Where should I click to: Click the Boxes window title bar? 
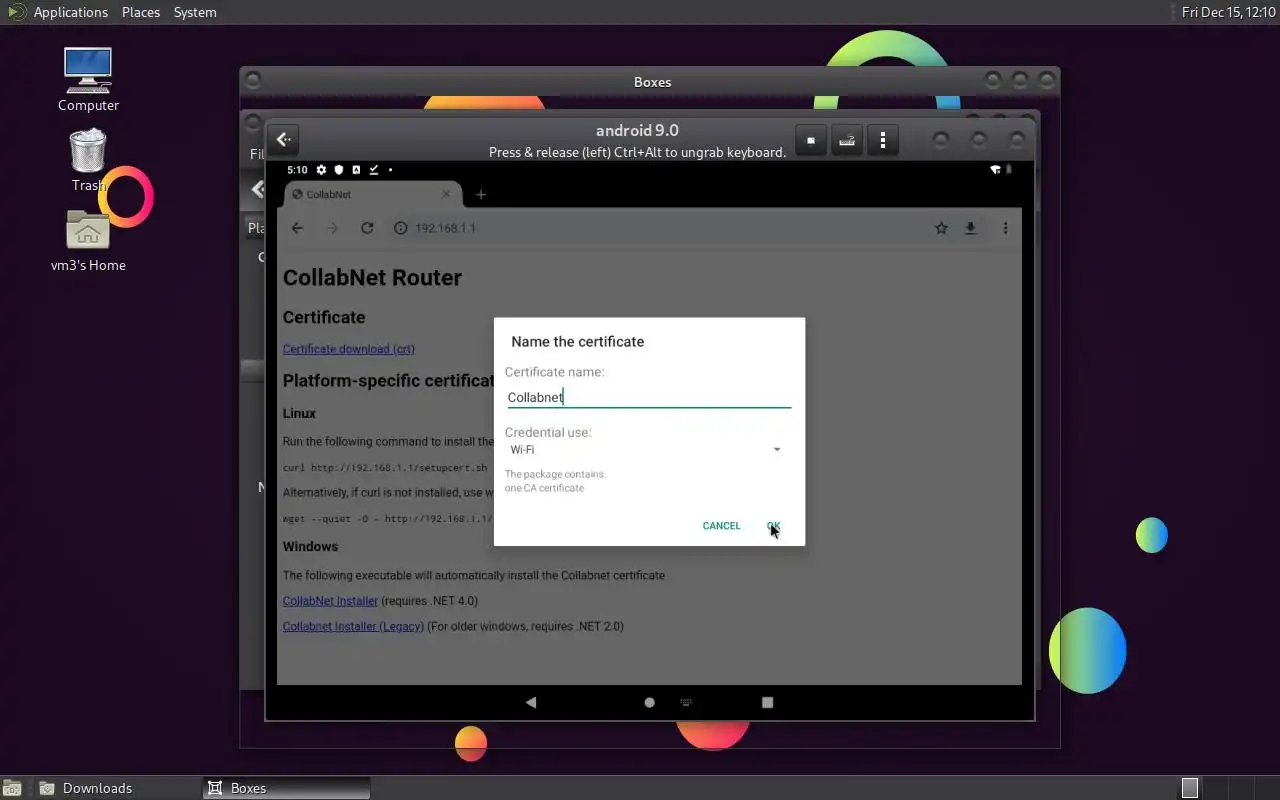650,82
